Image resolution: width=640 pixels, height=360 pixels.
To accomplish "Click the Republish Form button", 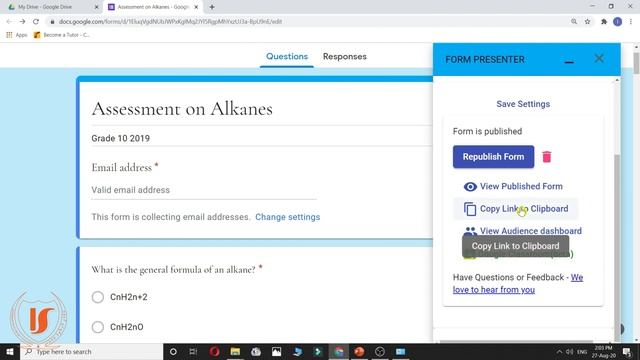I will click(x=493, y=157).
